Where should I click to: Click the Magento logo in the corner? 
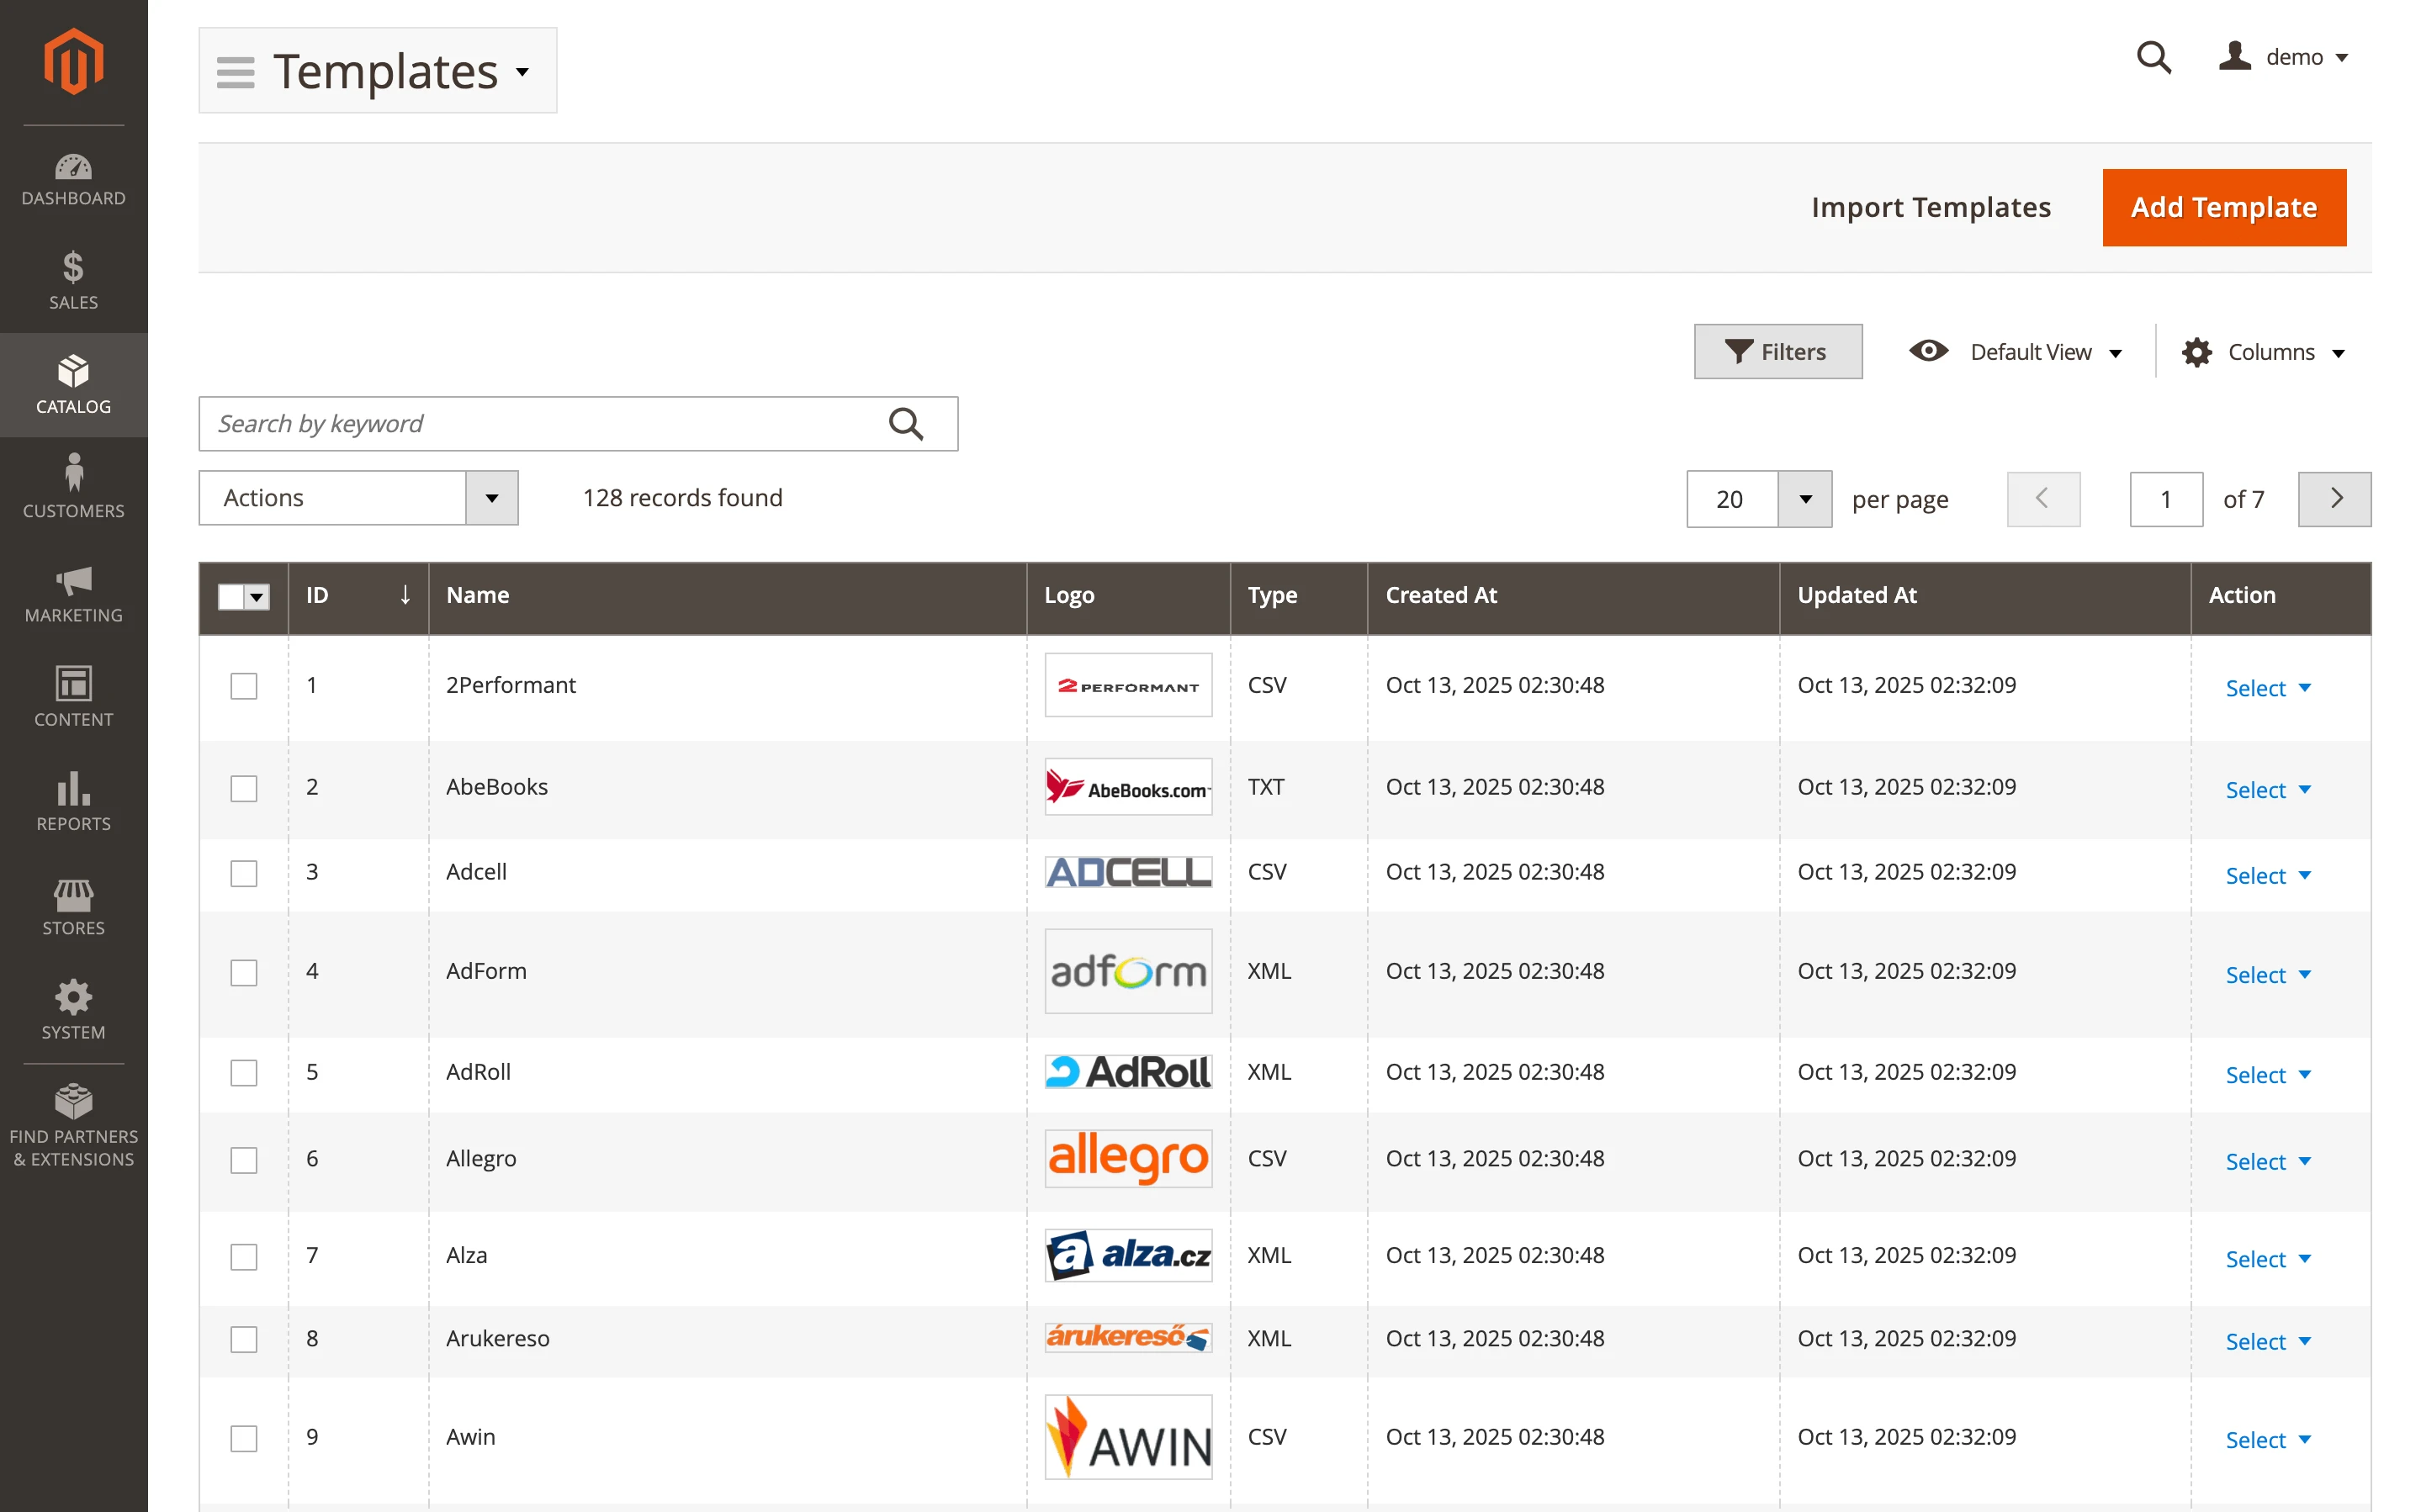(x=73, y=60)
